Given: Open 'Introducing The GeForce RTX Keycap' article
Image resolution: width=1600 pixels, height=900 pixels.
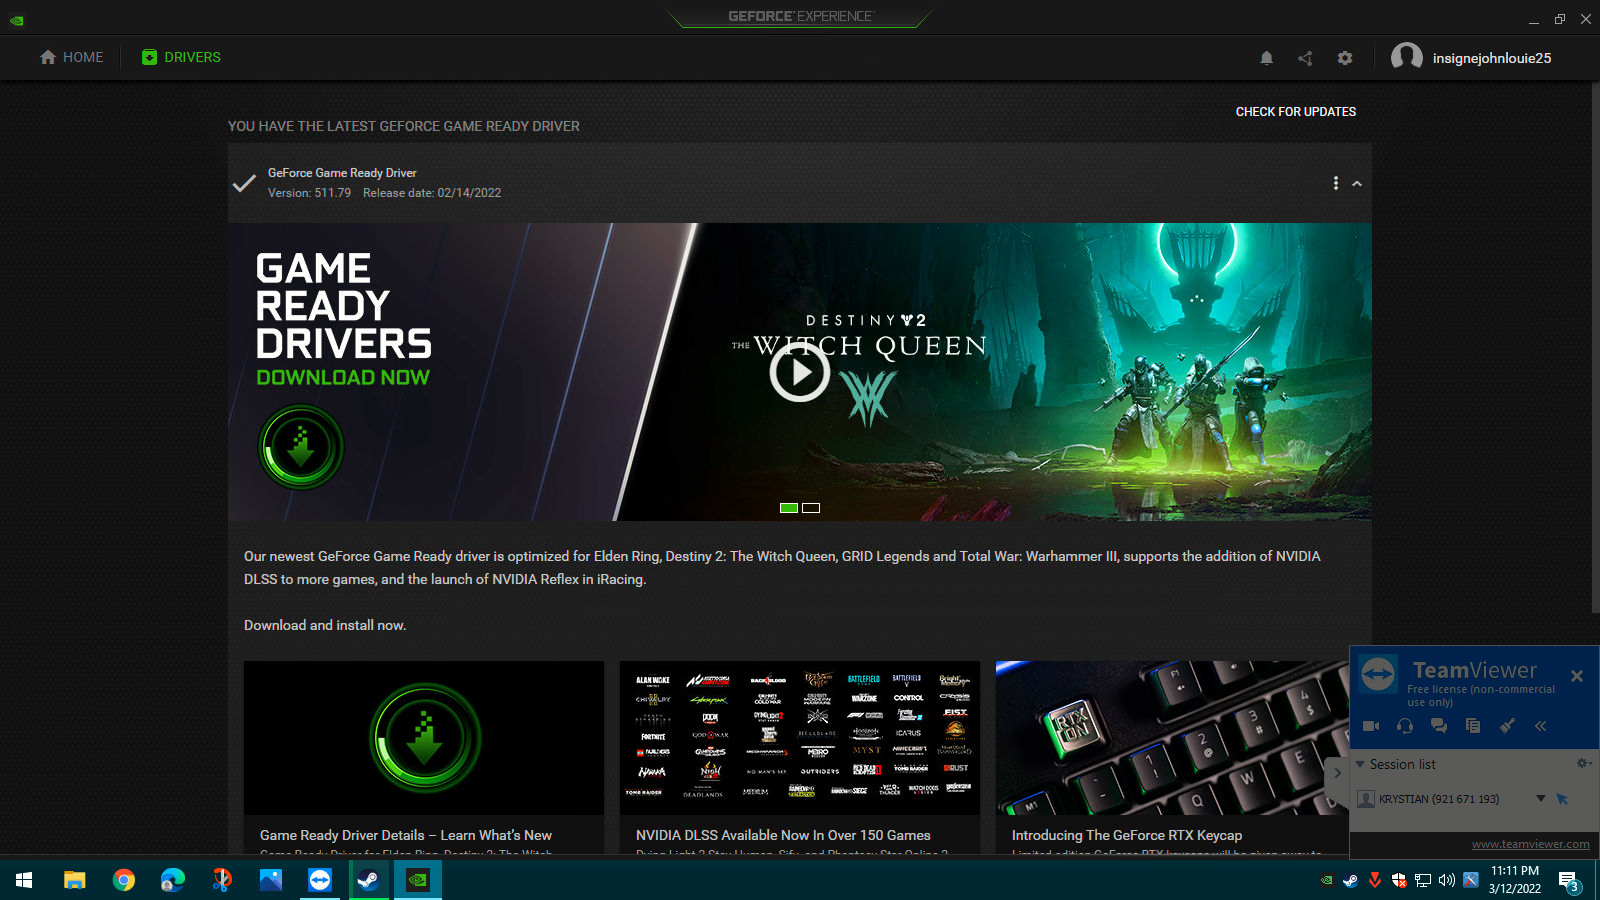Looking at the screenshot, I should (x=1127, y=835).
